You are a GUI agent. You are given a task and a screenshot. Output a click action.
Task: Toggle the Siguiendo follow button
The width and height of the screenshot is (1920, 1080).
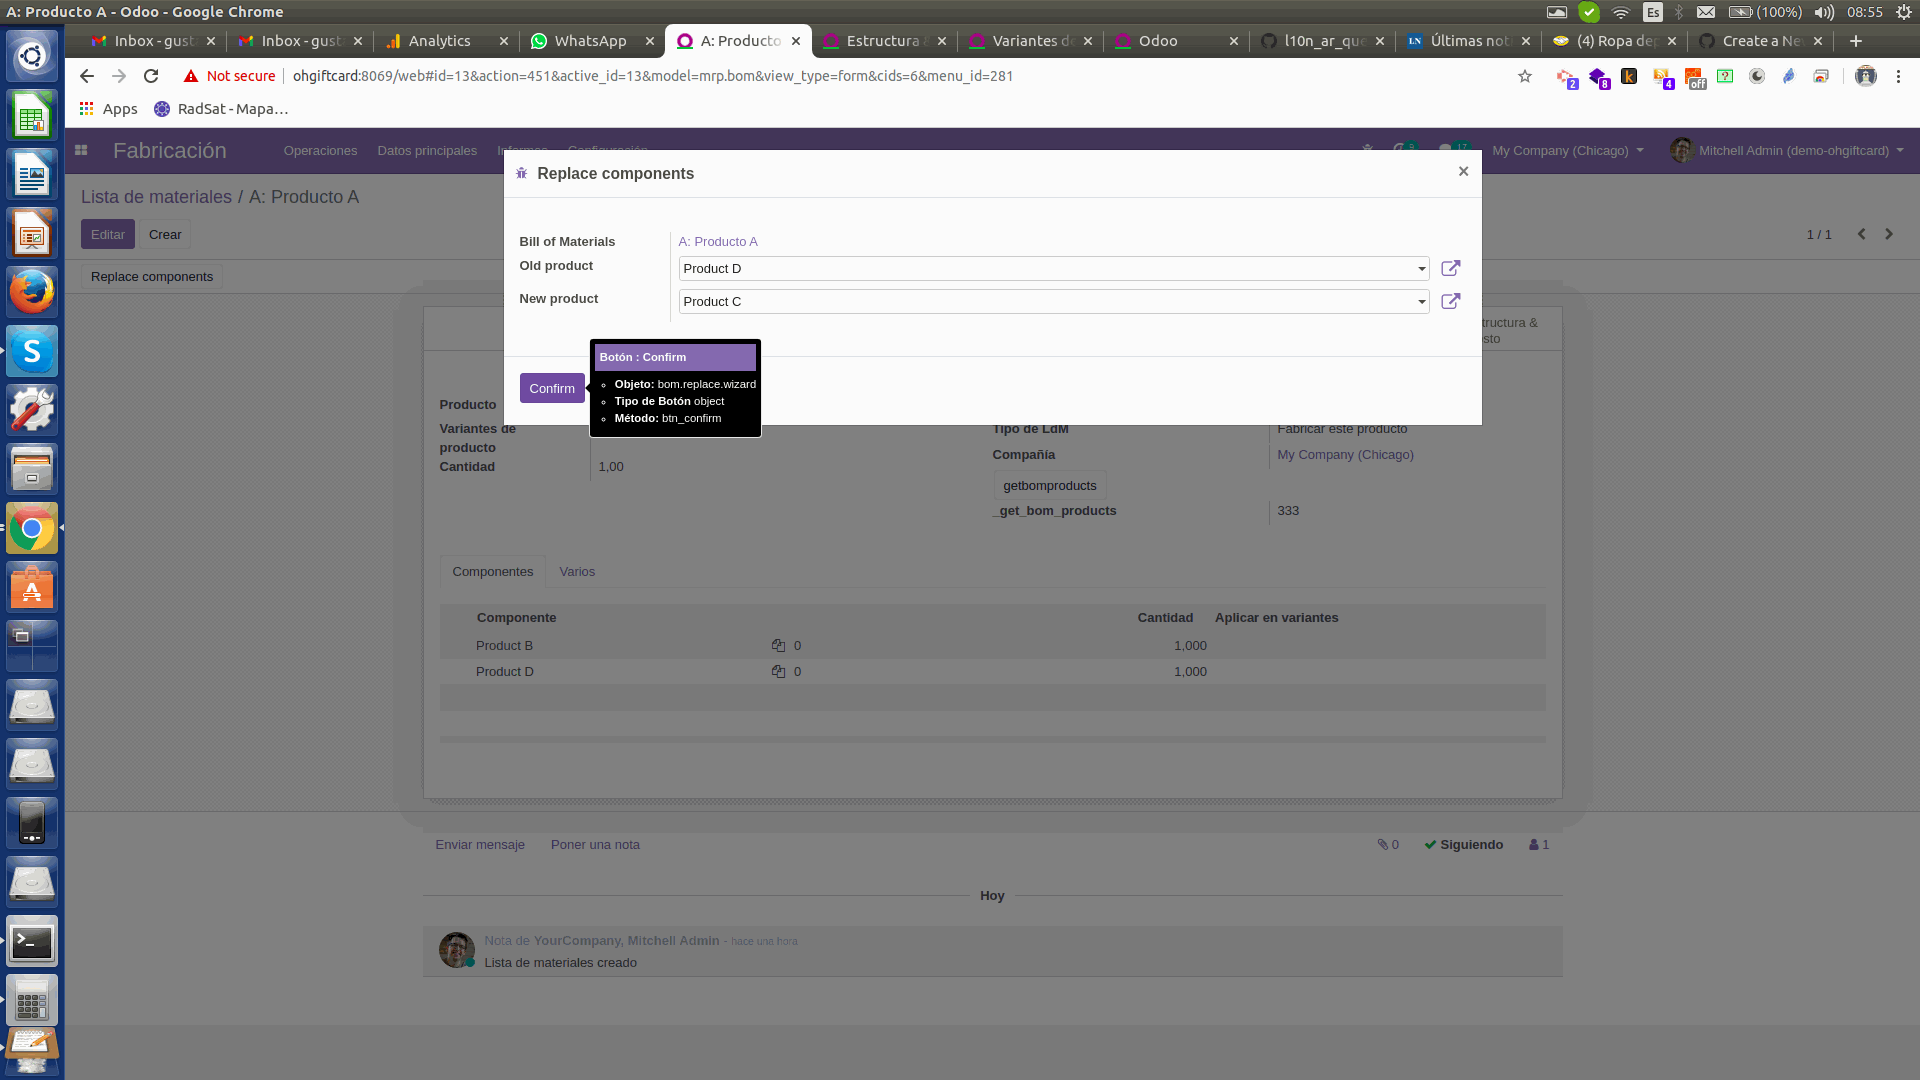[1464, 845]
